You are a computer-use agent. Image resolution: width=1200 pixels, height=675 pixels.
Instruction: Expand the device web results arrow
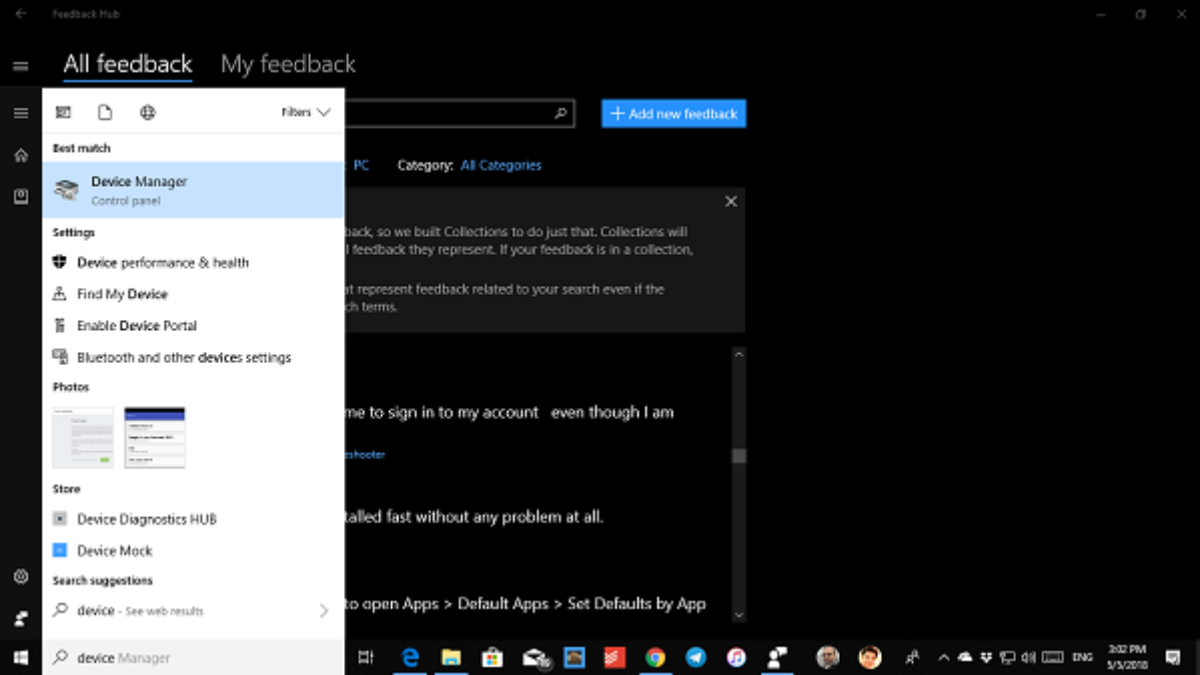(x=323, y=610)
